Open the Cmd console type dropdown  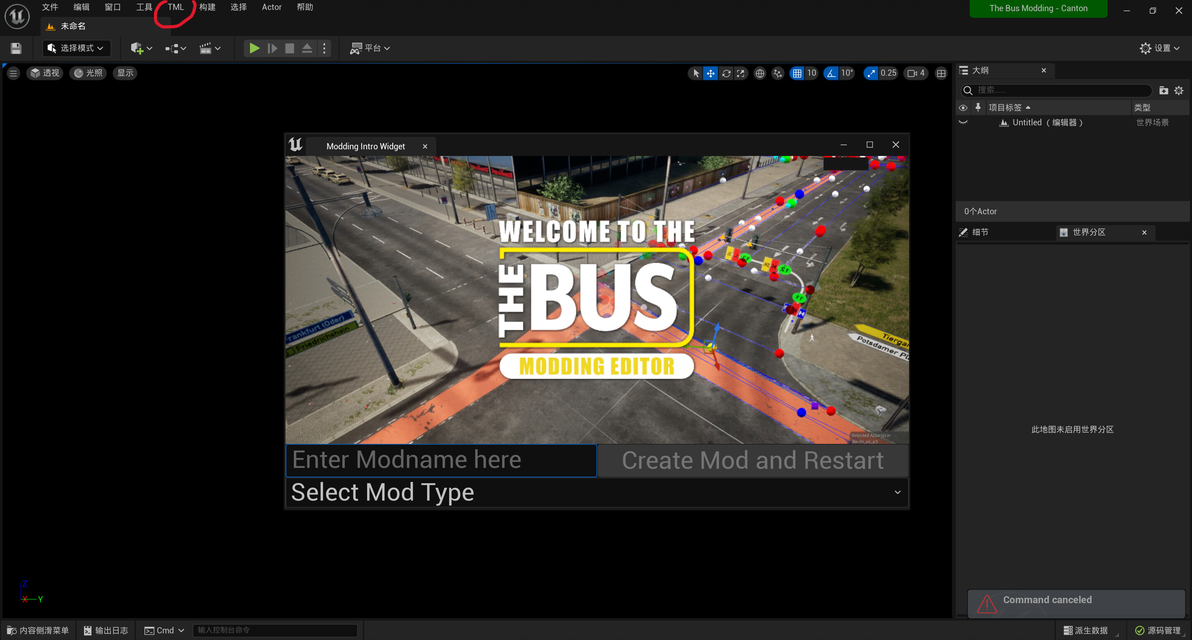pyautogui.click(x=164, y=630)
